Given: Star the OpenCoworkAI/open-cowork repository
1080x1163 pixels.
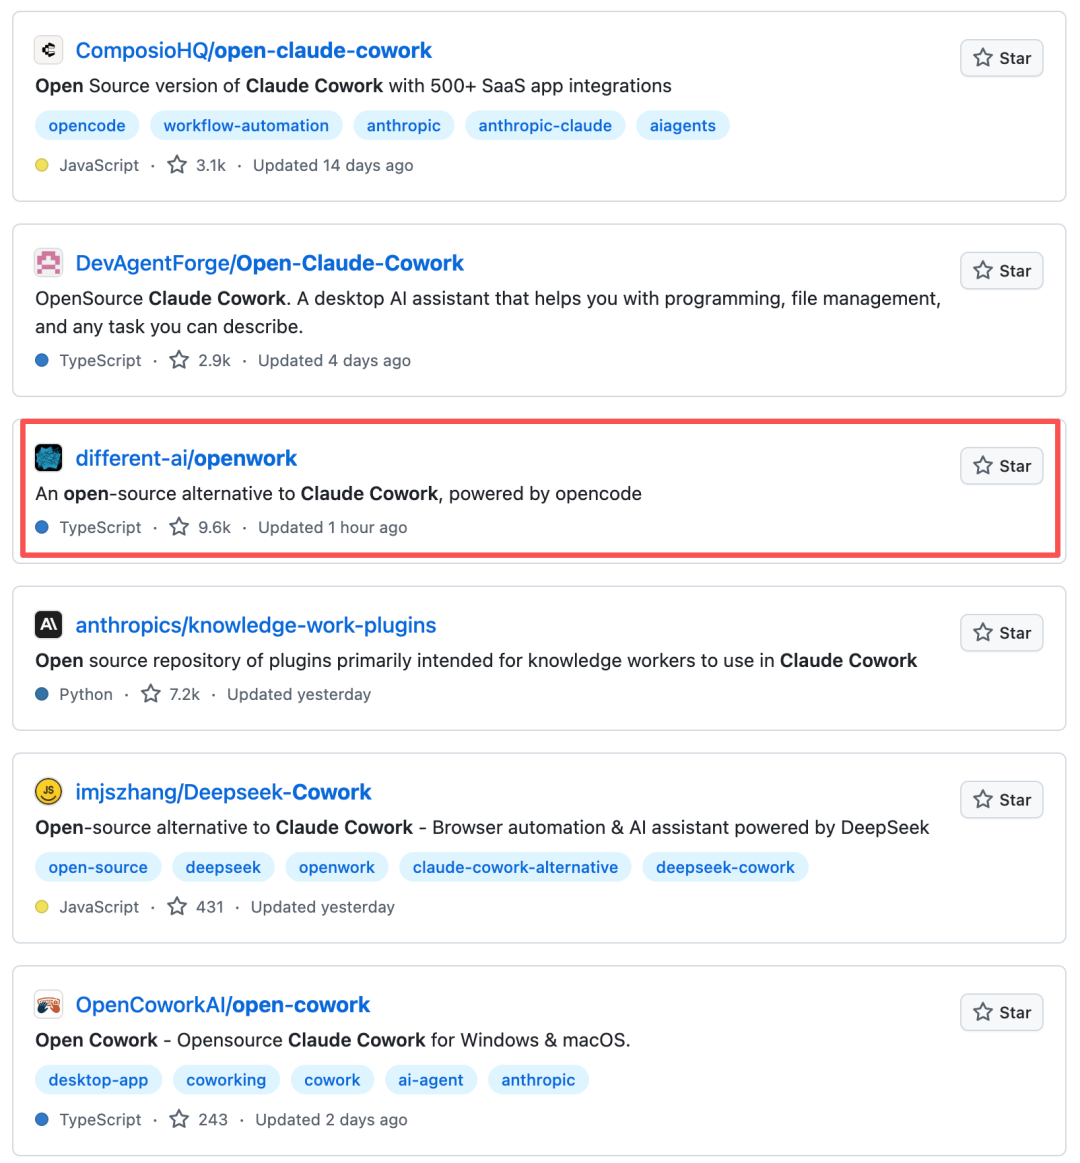Looking at the screenshot, I should pyautogui.click(x=1001, y=1013).
